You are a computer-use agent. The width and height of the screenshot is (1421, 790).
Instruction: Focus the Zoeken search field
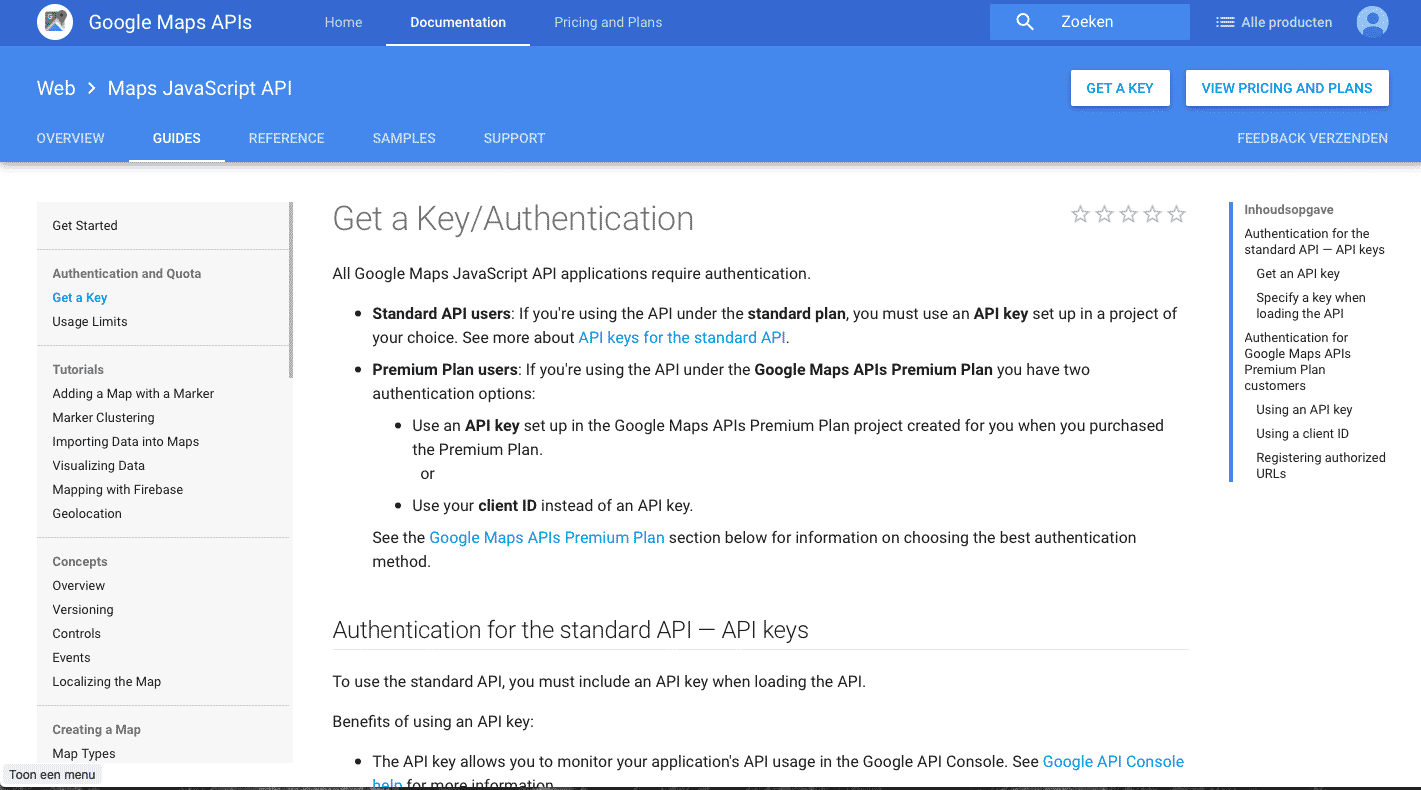click(x=1090, y=22)
